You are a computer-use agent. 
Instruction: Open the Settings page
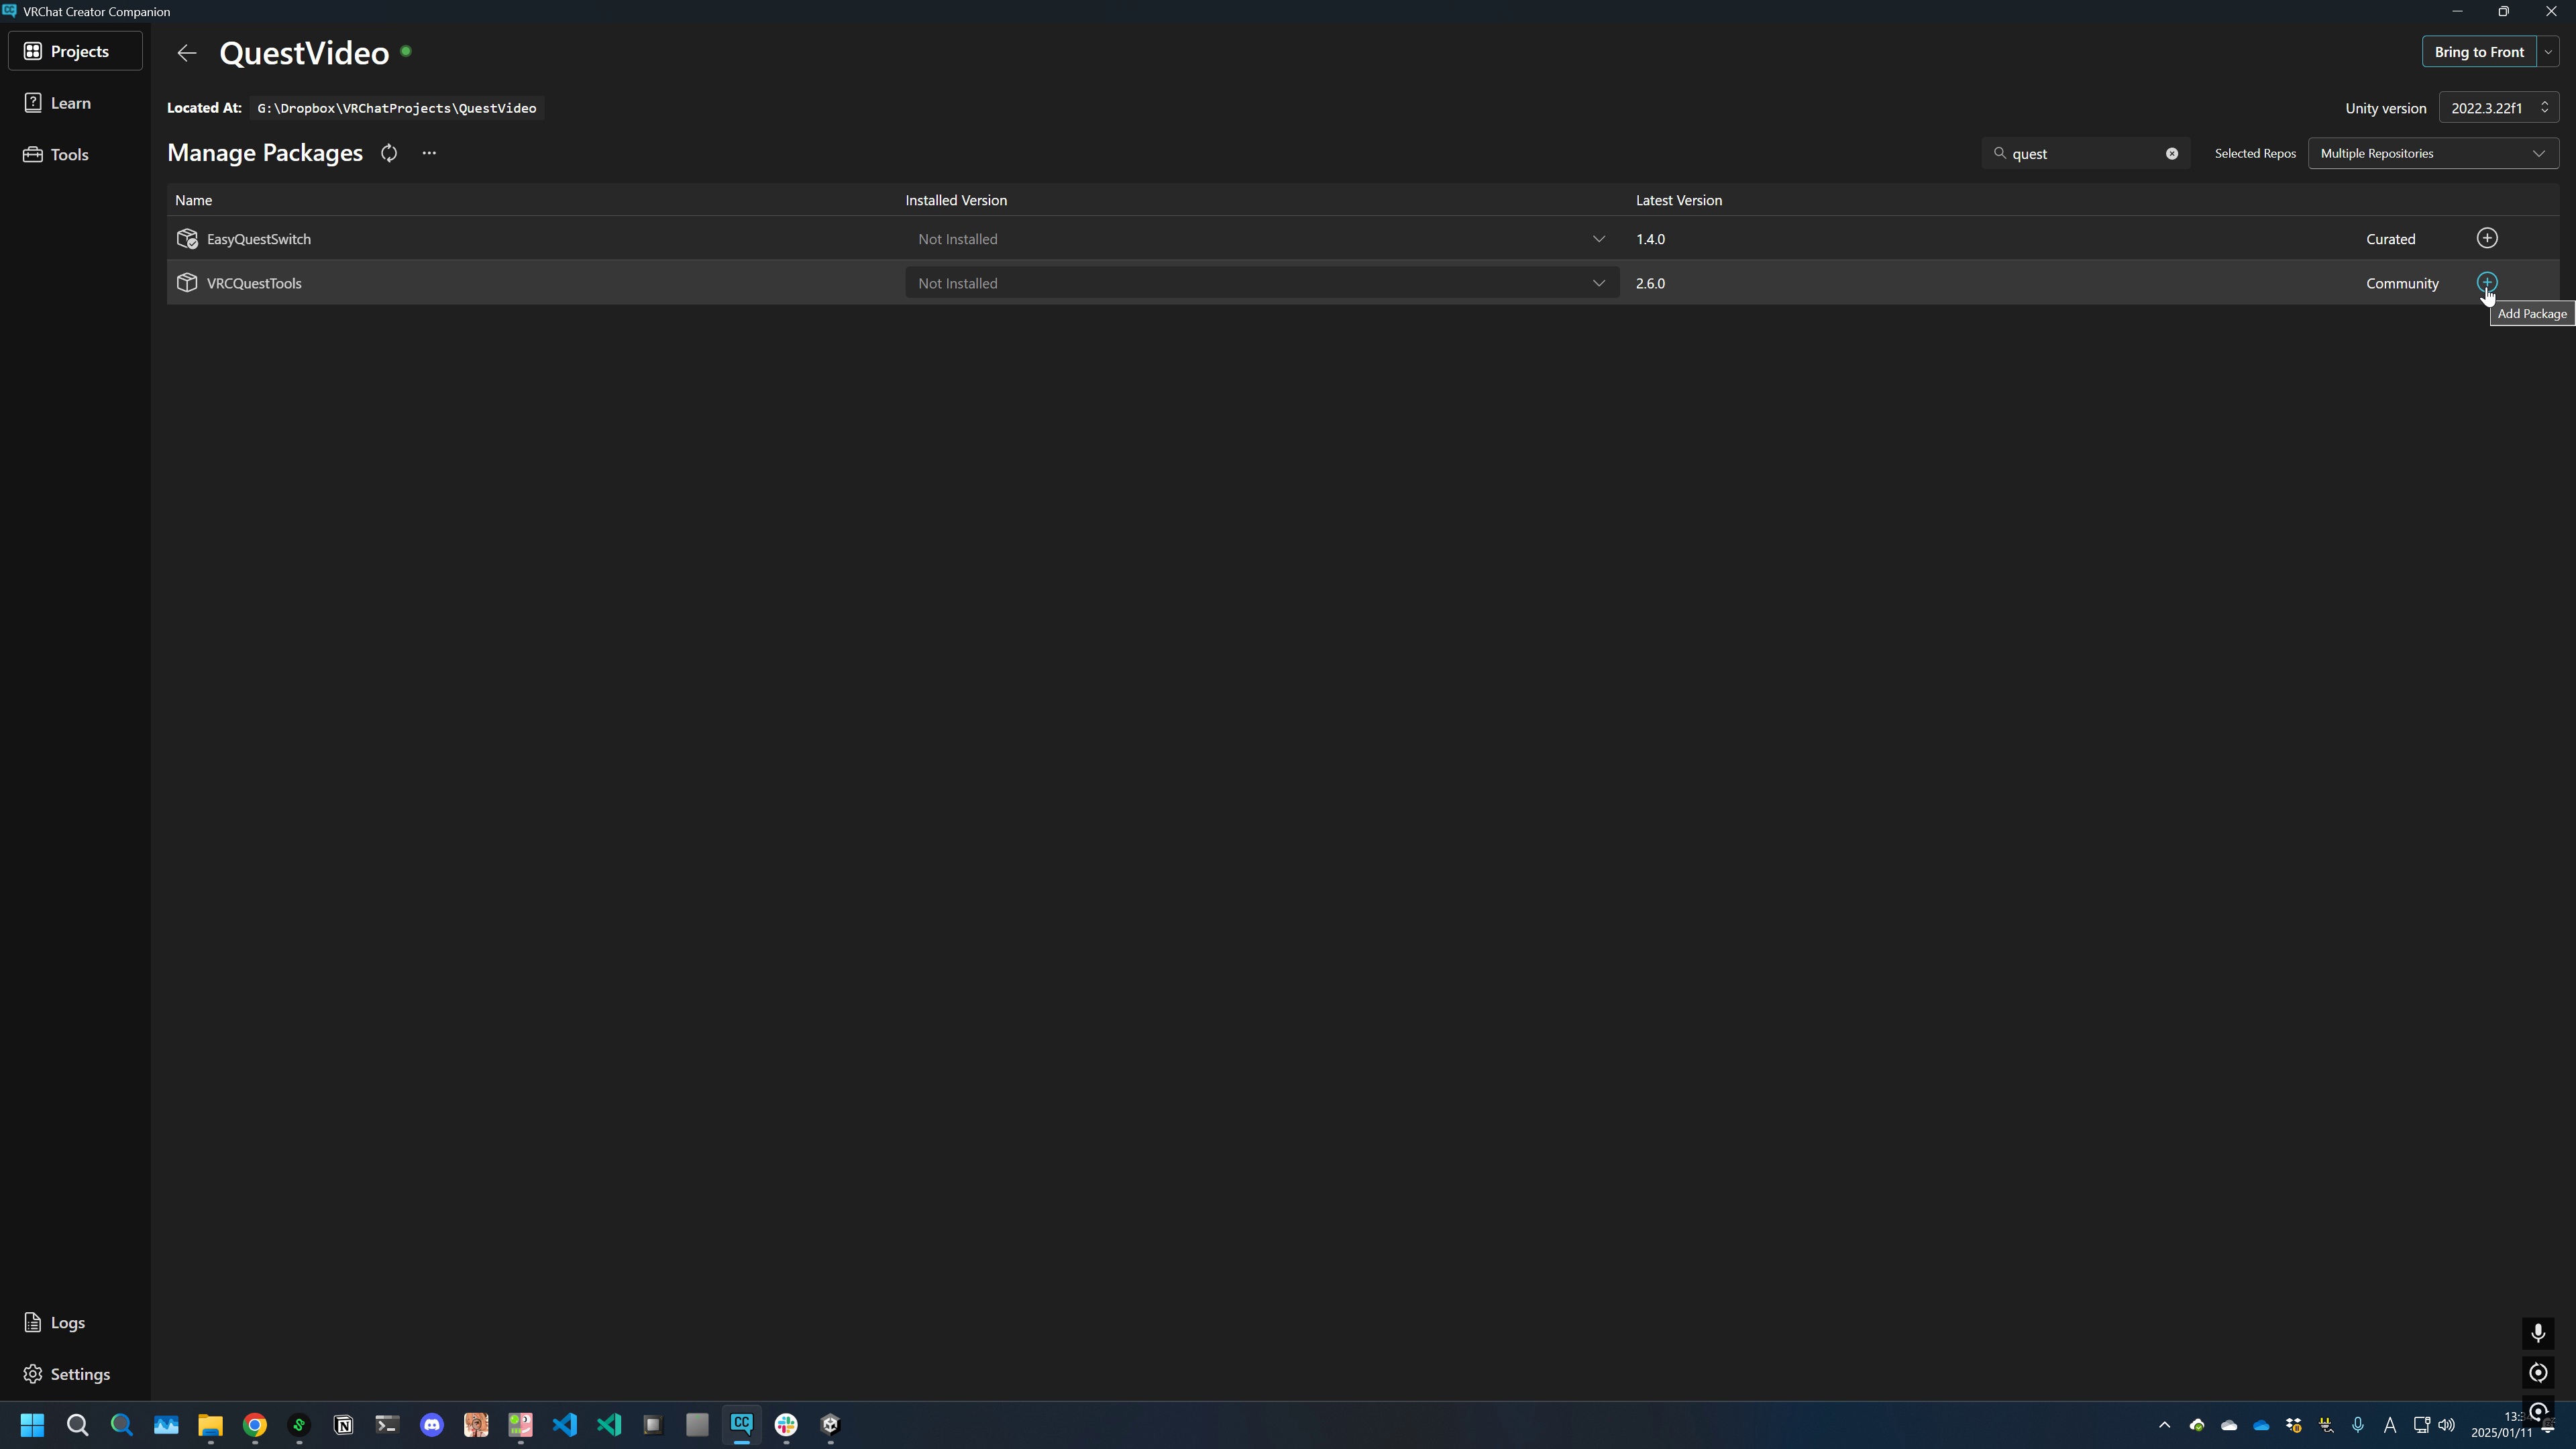(79, 1374)
